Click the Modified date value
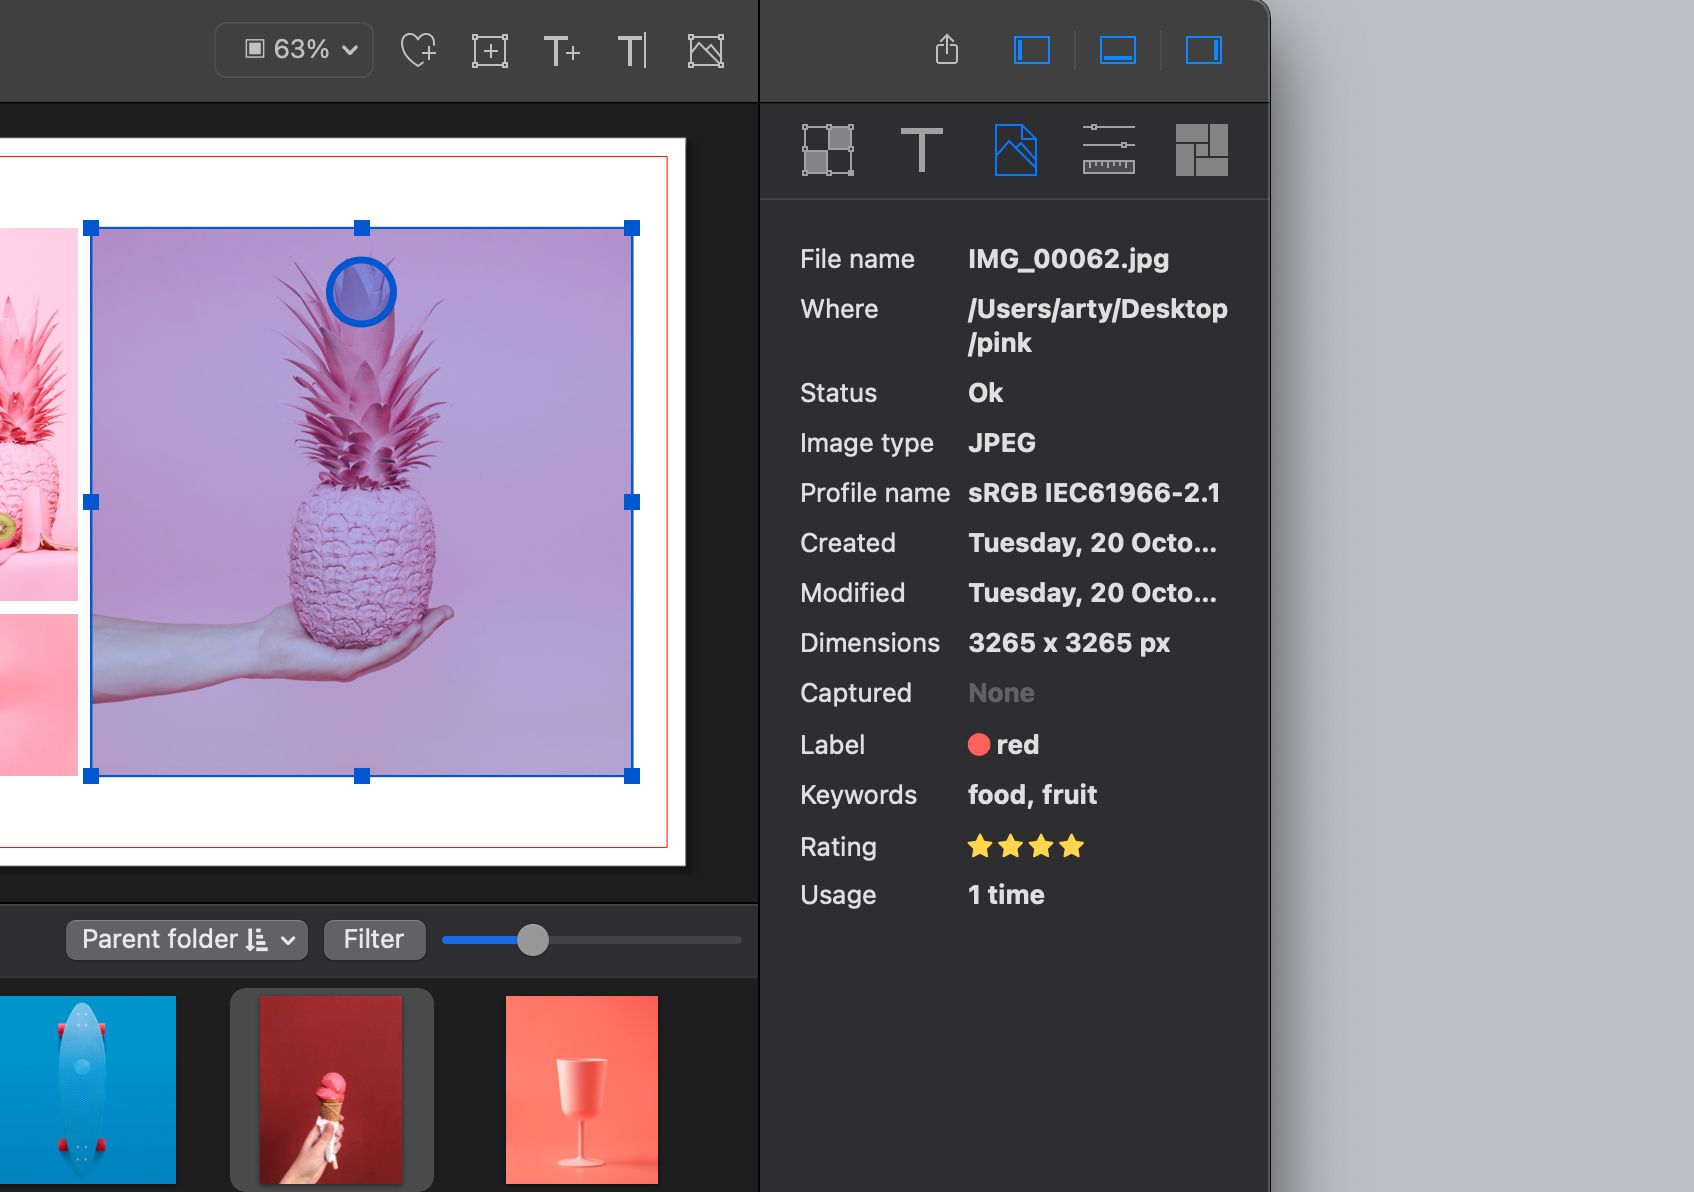This screenshot has width=1694, height=1192. click(1092, 593)
